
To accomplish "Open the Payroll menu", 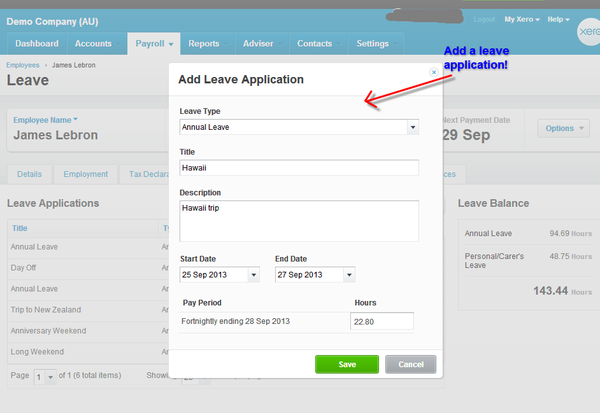I will coord(154,44).
